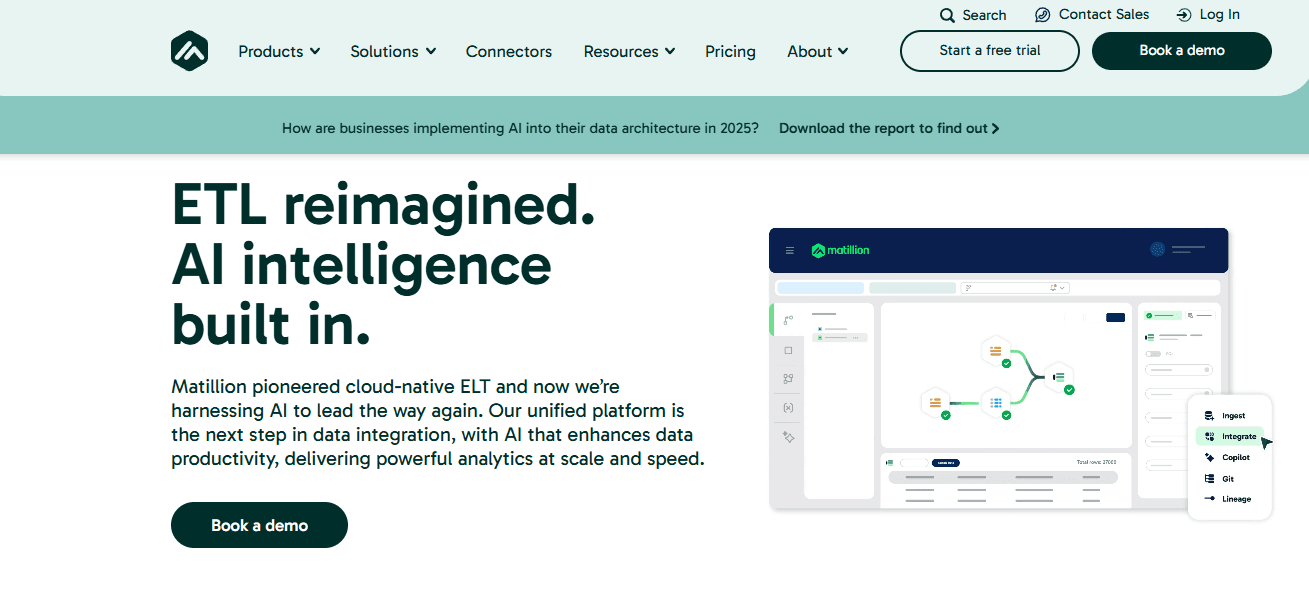Expand the Solutions menu

(x=393, y=51)
